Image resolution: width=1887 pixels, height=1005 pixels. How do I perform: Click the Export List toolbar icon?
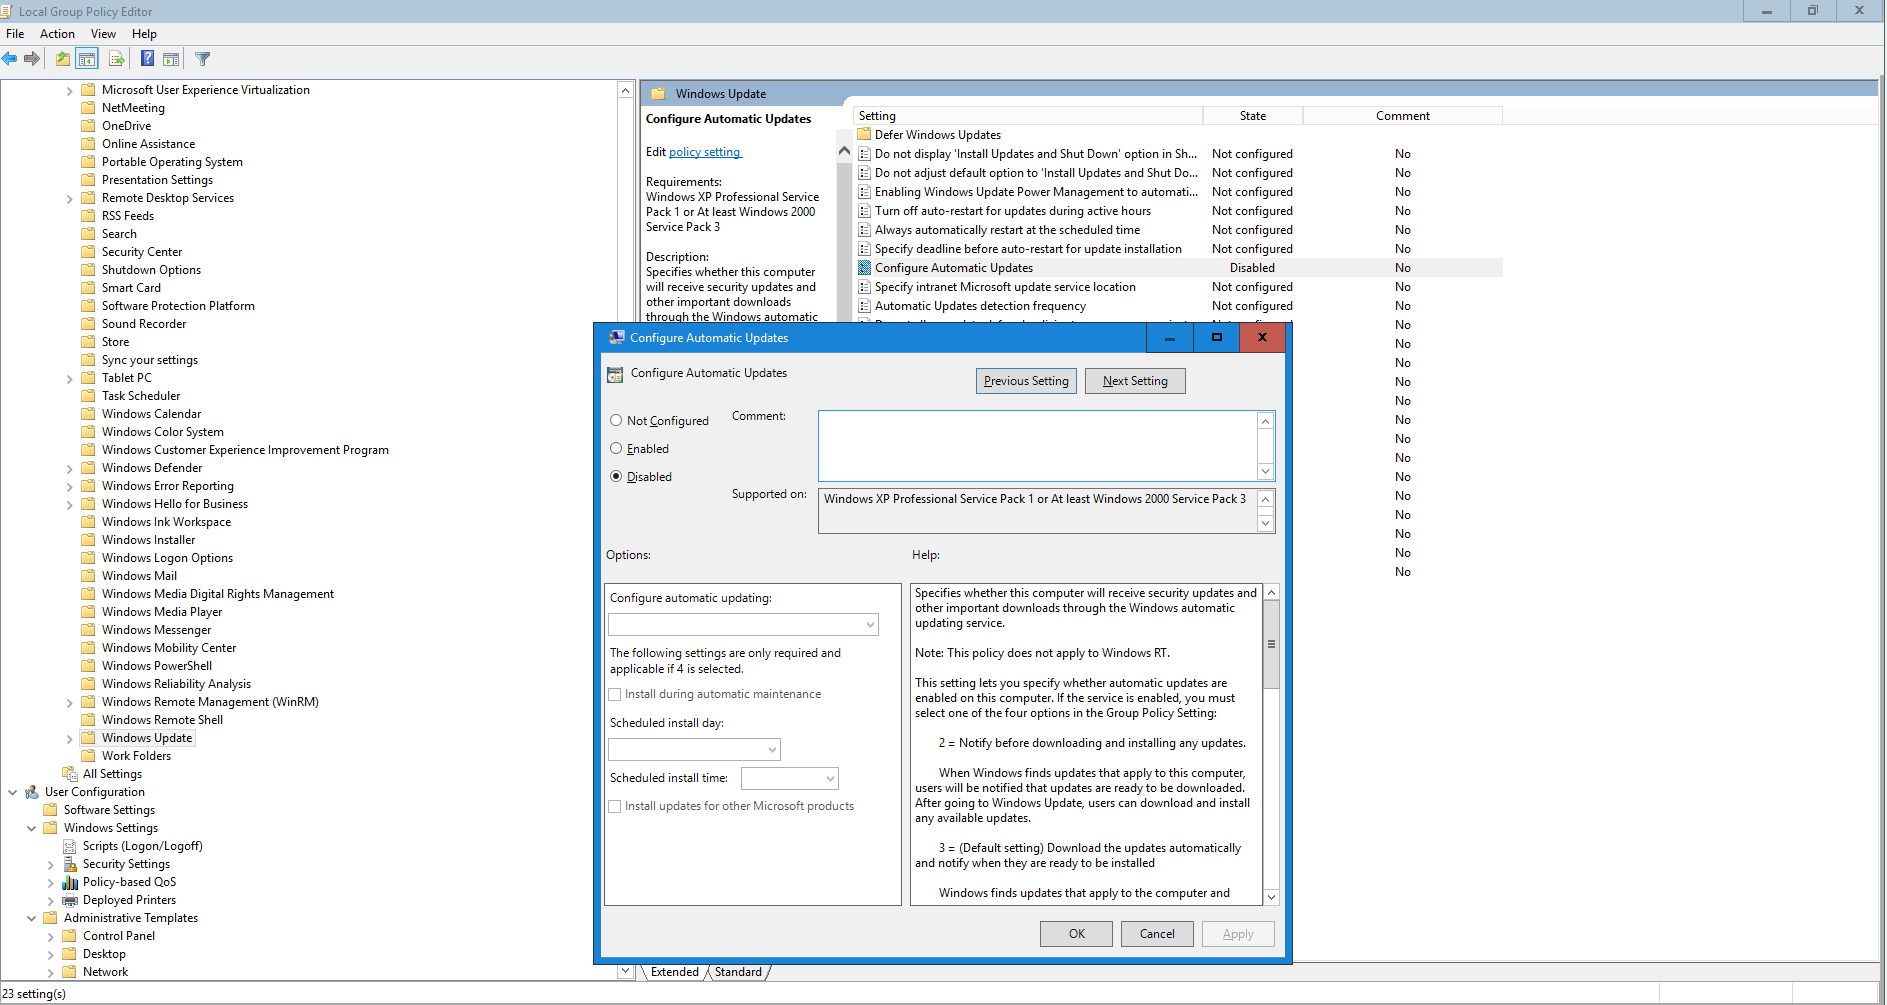(116, 59)
